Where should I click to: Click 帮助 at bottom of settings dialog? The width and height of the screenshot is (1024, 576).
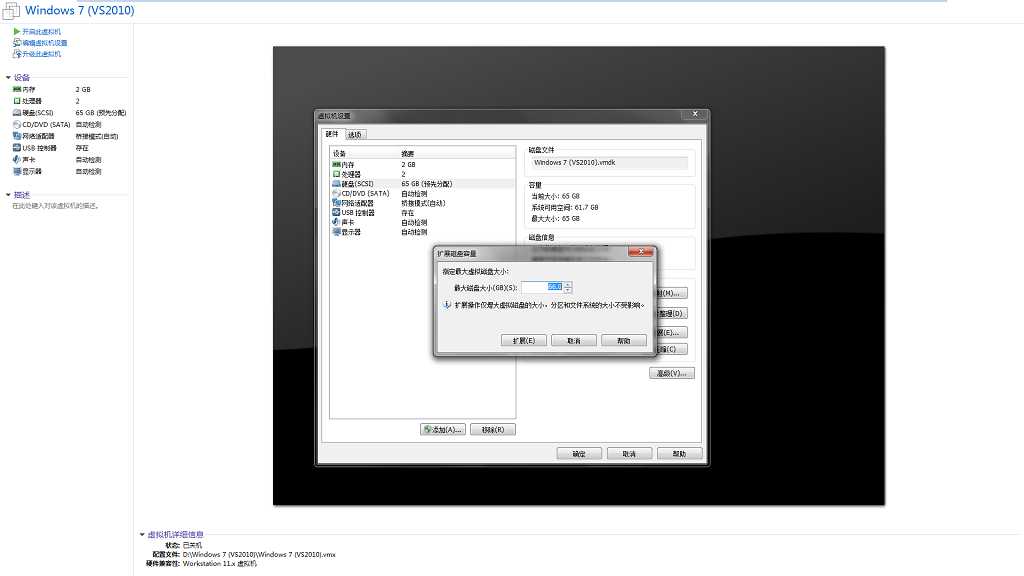point(679,453)
